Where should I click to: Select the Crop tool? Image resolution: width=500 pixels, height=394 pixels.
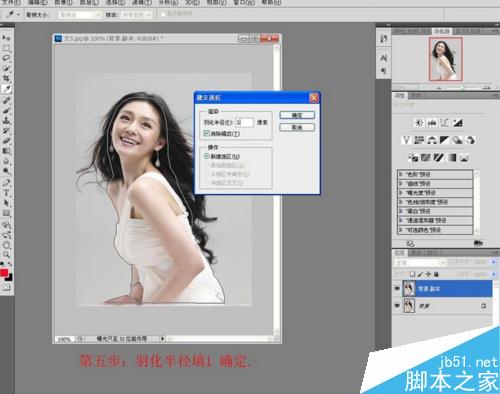pos(6,79)
